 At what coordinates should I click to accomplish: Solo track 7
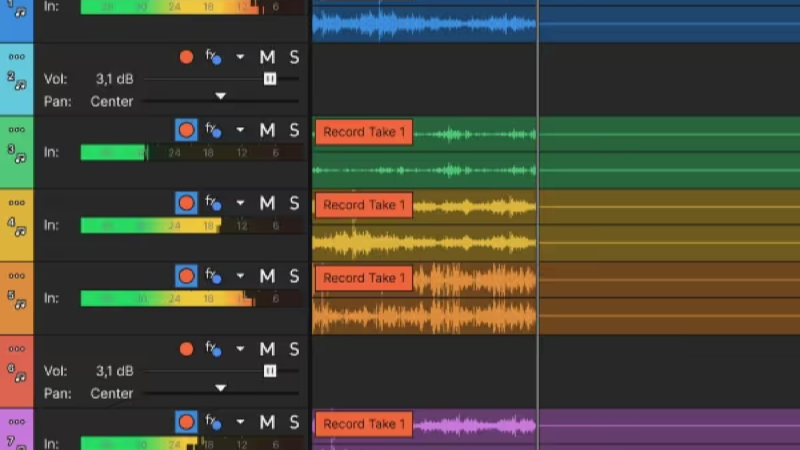coord(294,422)
